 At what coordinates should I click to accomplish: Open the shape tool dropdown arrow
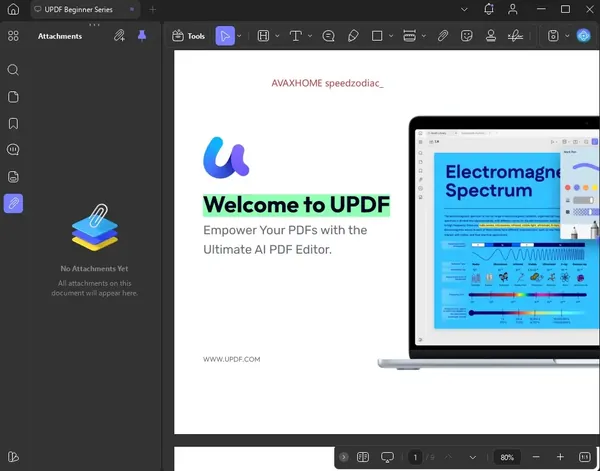[x=391, y=36]
